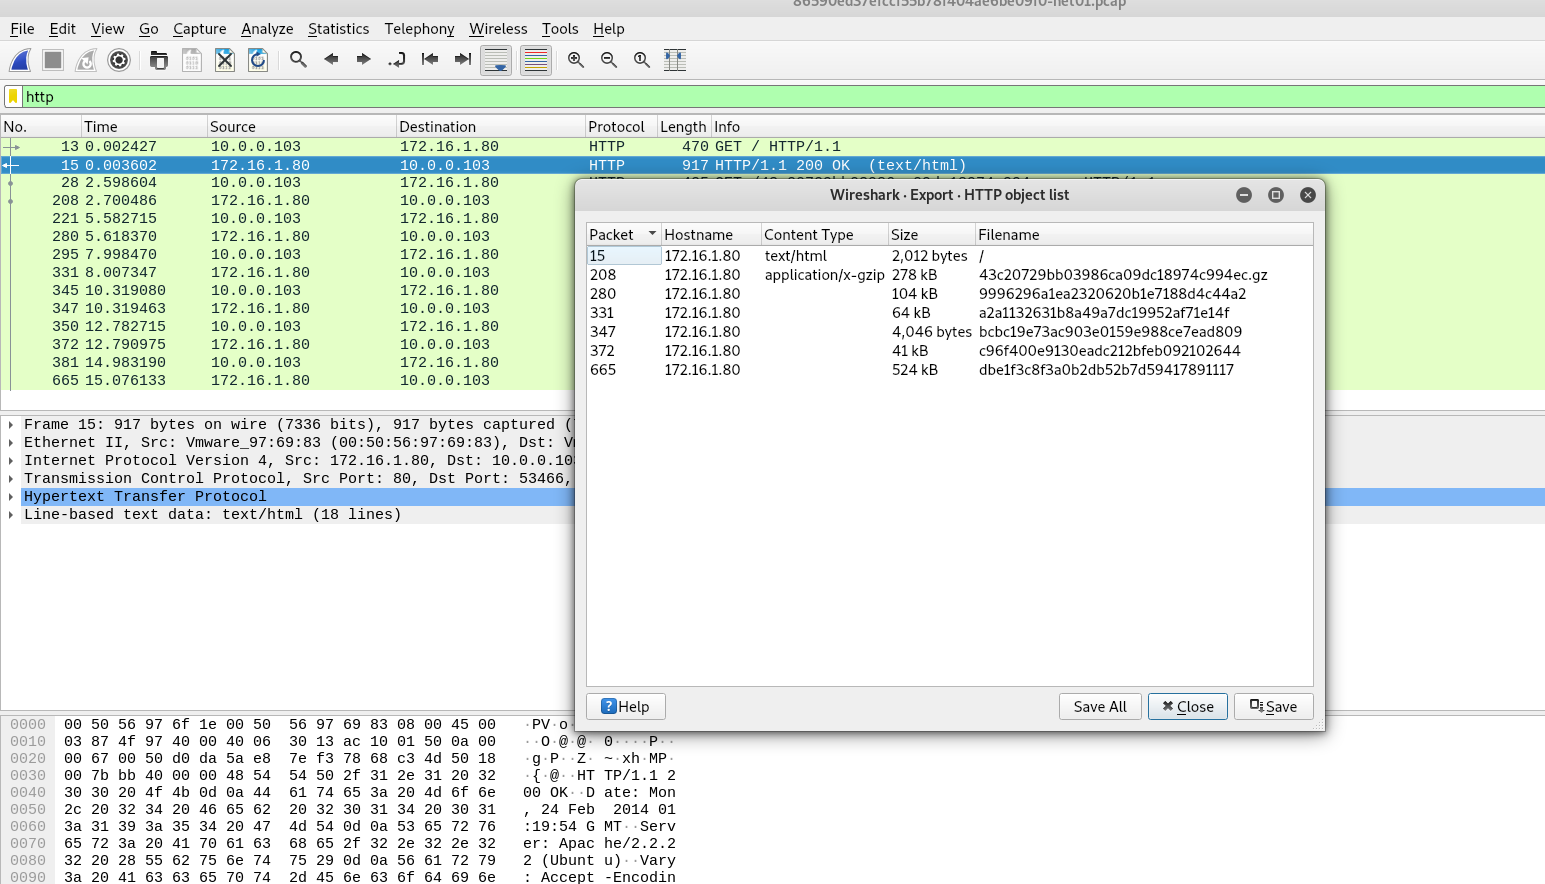Screen dimensions: 1545x884
Task: Select object dbe1f3c8f3a0b2db52b7d59417891117
Action: point(949,370)
